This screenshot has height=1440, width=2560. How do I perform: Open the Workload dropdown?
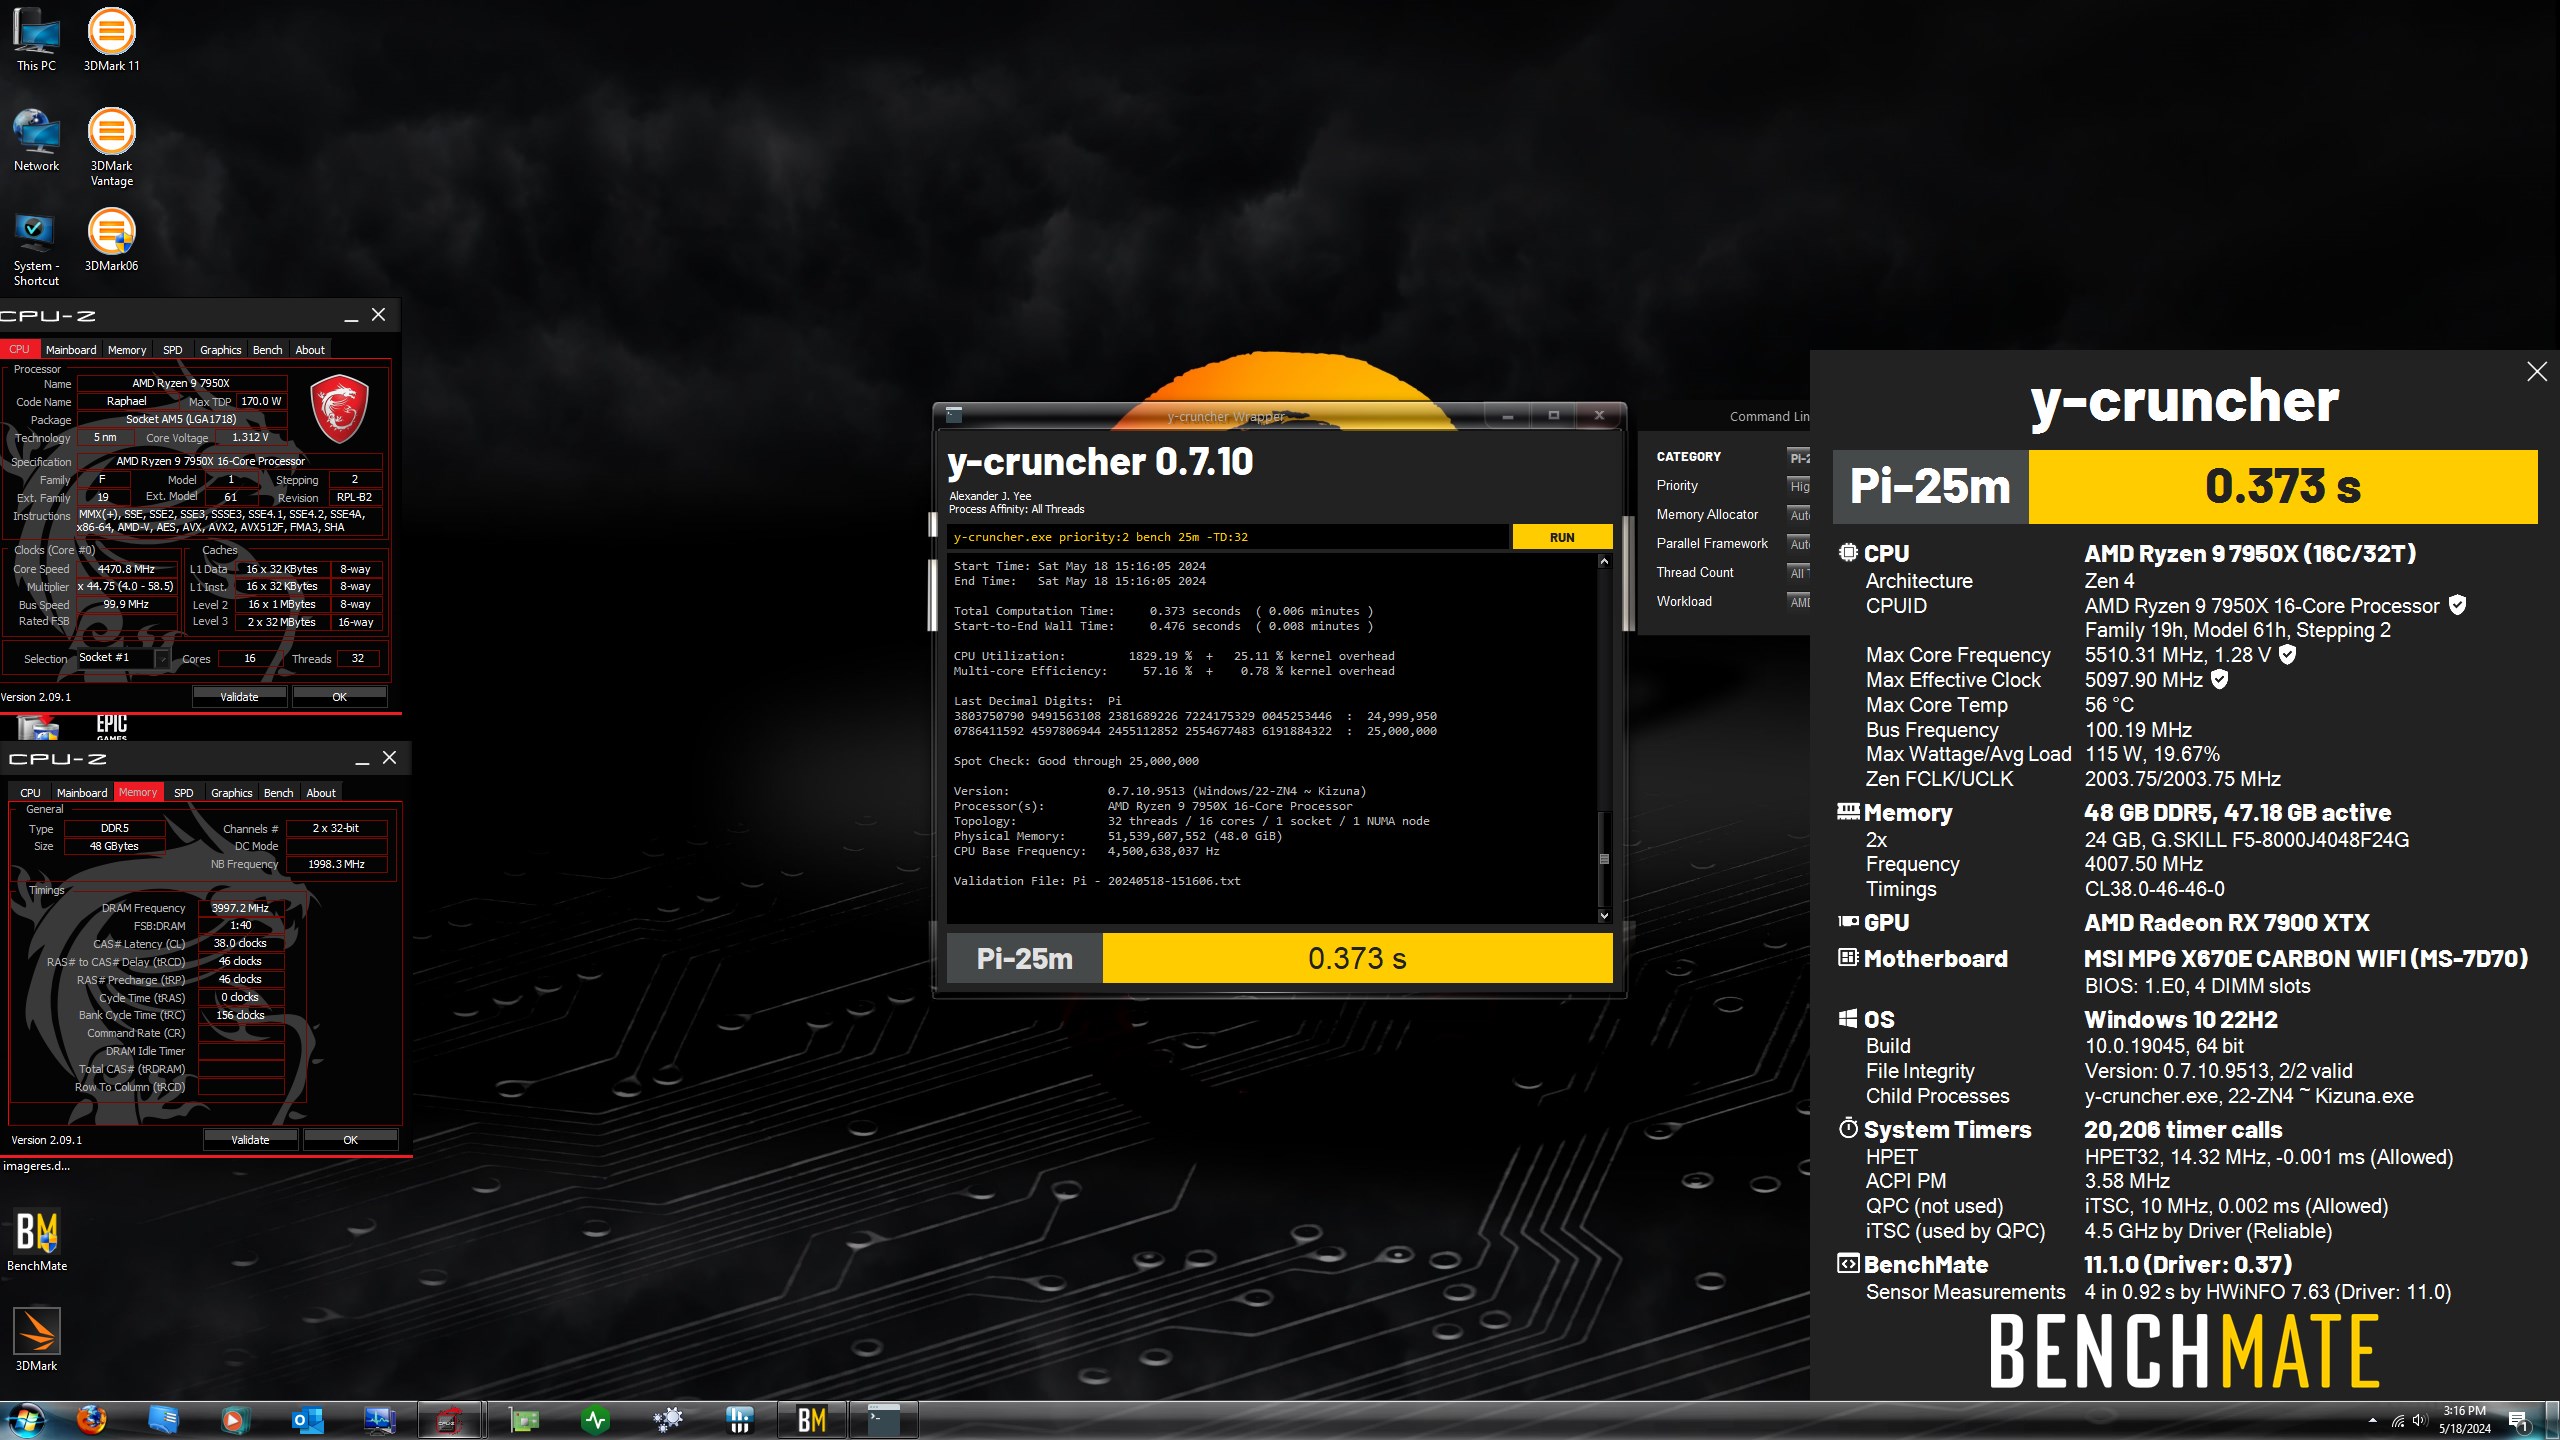tap(1798, 602)
